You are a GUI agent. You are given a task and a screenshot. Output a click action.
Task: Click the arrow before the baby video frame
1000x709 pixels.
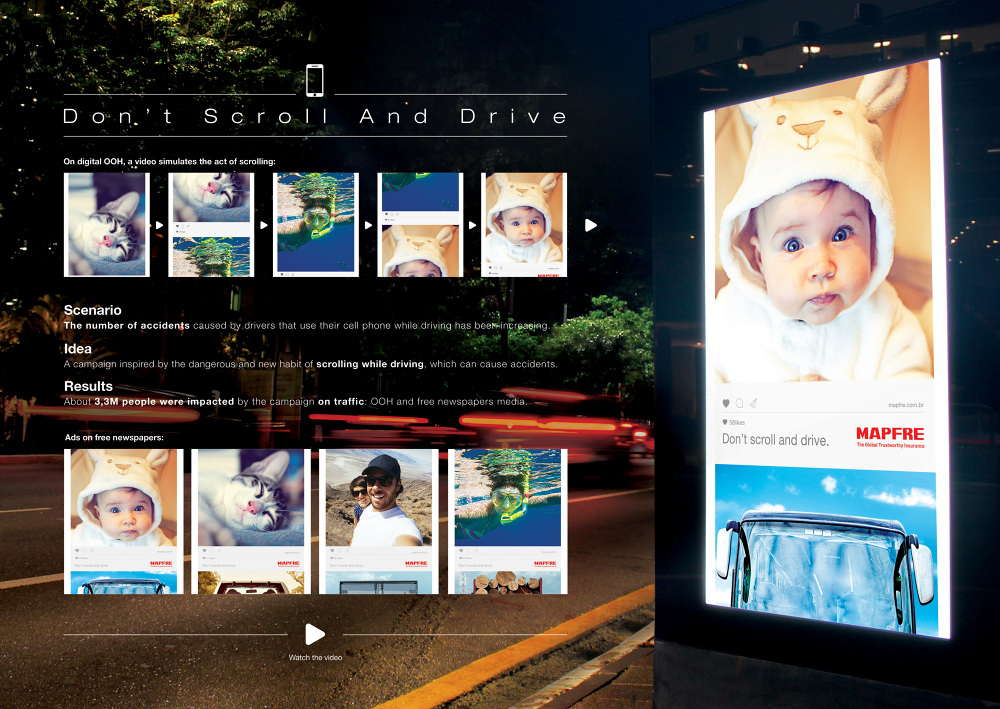pyautogui.click(x=472, y=225)
